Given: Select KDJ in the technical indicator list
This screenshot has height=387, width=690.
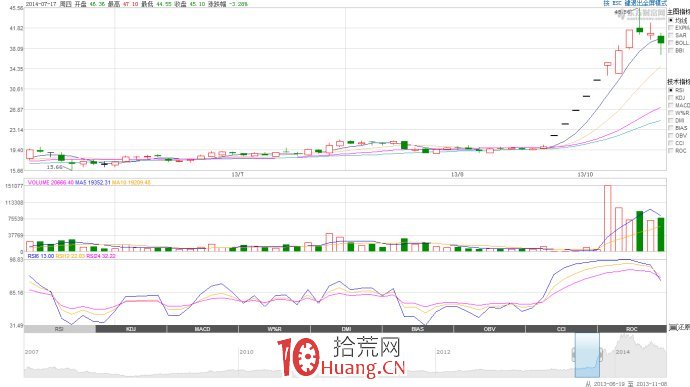Looking at the screenshot, I should [x=671, y=98].
